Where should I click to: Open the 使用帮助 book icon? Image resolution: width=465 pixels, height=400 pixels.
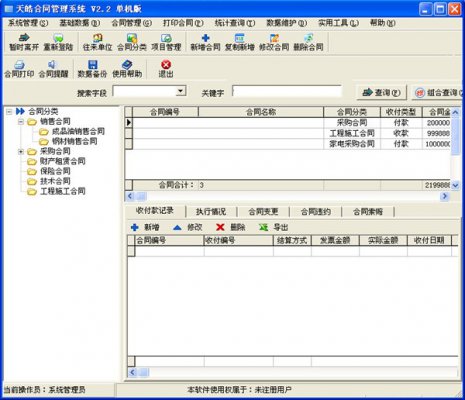coord(127,65)
